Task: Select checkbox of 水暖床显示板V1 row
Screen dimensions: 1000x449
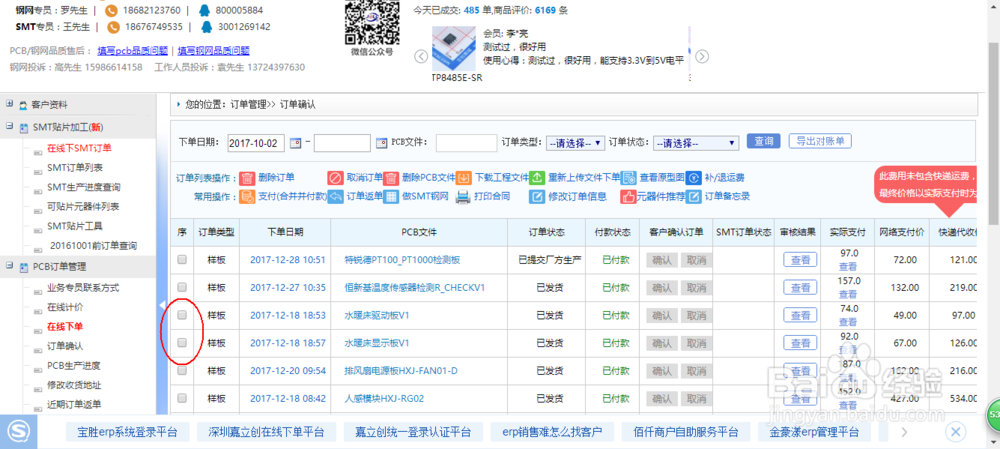Action: pyautogui.click(x=182, y=342)
